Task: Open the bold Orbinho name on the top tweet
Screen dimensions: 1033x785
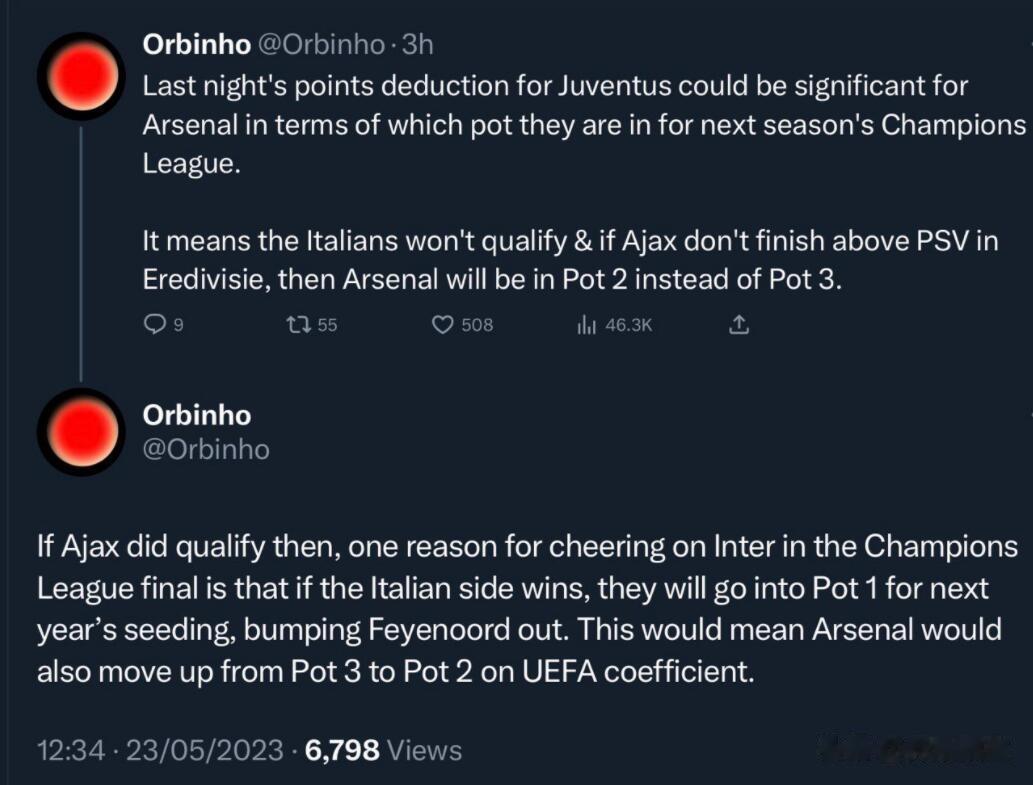Action: tap(196, 45)
